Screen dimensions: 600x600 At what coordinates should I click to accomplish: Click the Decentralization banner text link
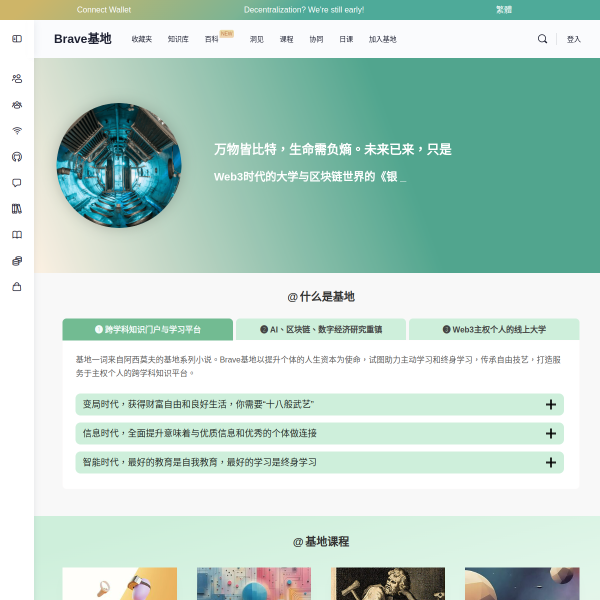[304, 10]
